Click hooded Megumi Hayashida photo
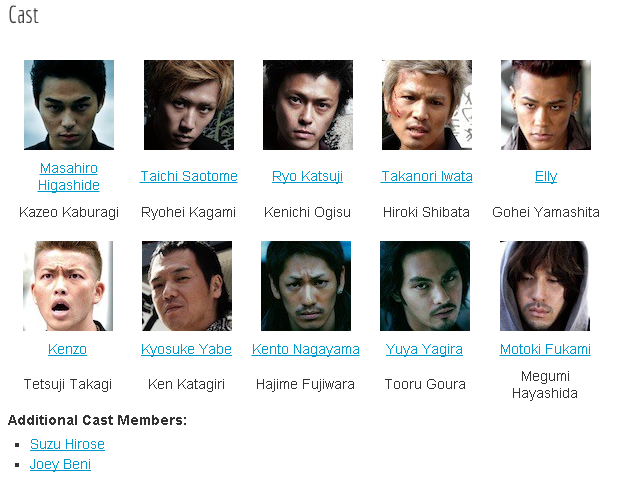This screenshot has height=488, width=618. pyautogui.click(x=545, y=286)
